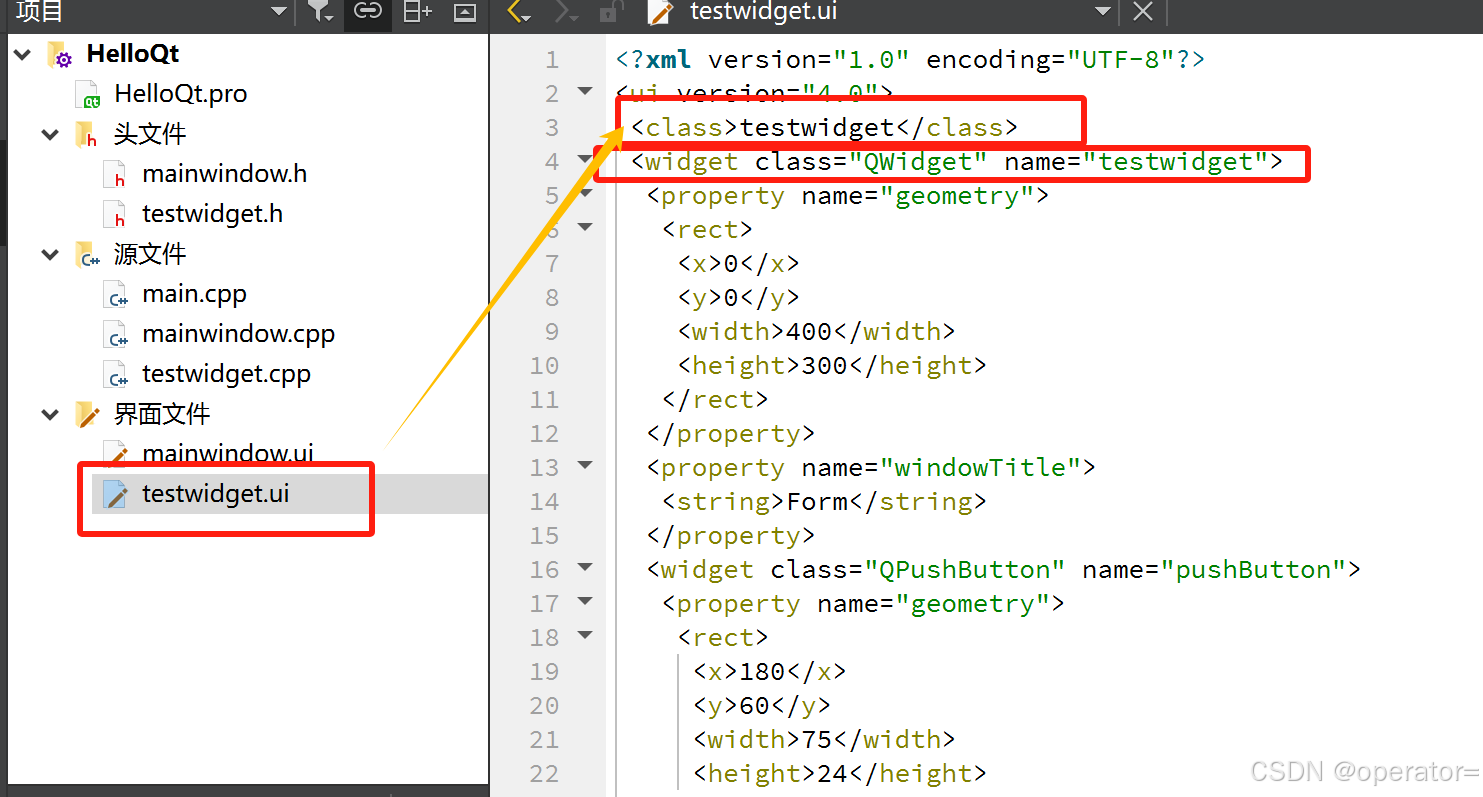1483x797 pixels.
Task: Click the height 24 element text
Action: coord(840,774)
